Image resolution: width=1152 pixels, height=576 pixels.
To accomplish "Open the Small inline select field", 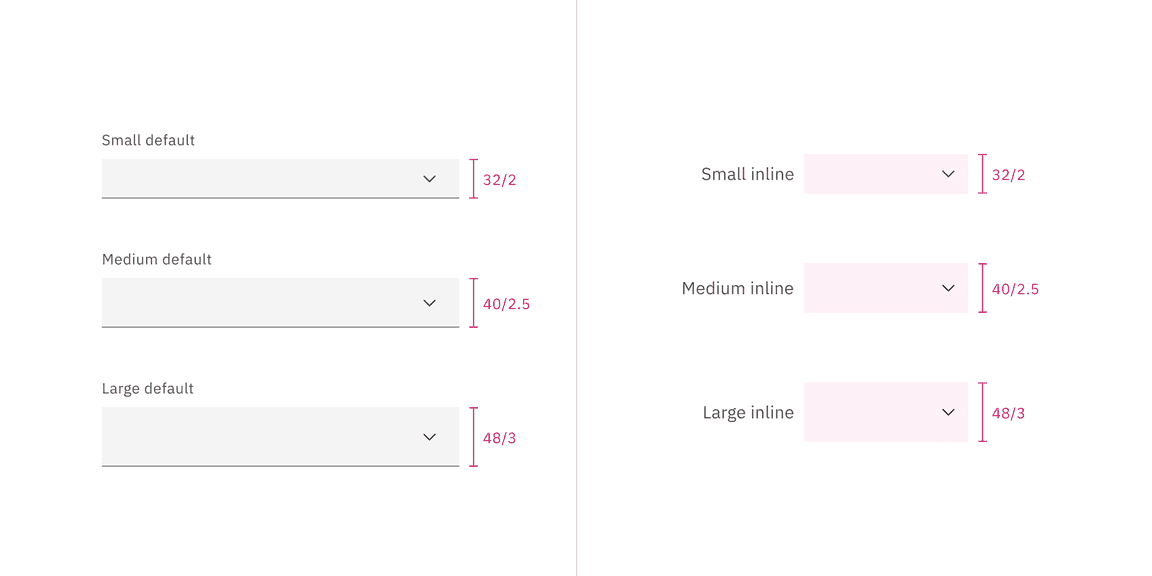I will pyautogui.click(x=885, y=173).
